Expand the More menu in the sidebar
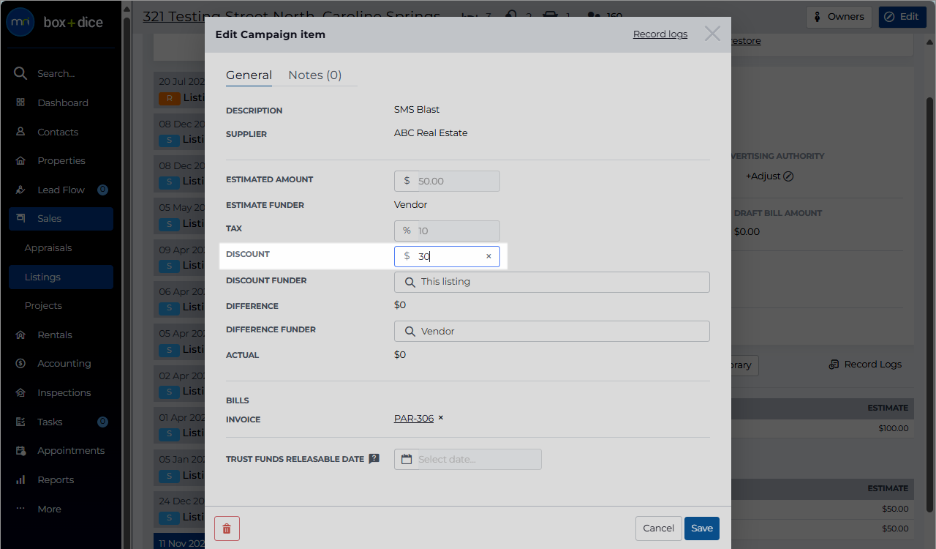The height and width of the screenshot is (549, 936). tap(49, 509)
